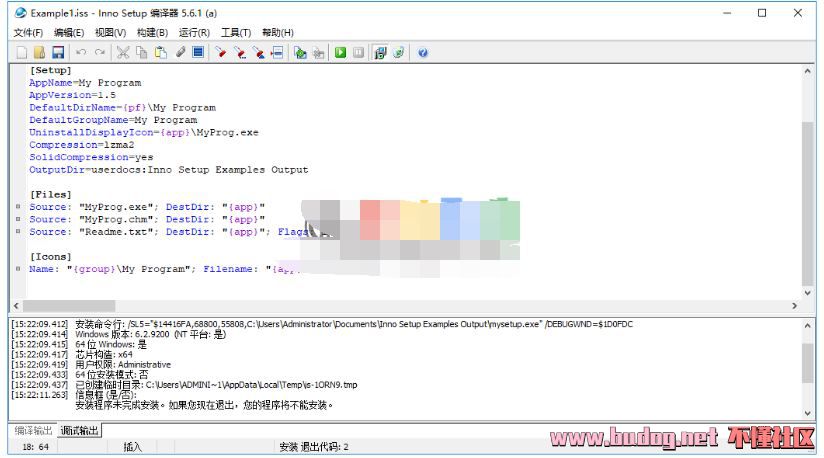Toggle breakpoint marker on the Readme.txt line
Image resolution: width=824 pixels, height=458 pixels.
click(18, 232)
